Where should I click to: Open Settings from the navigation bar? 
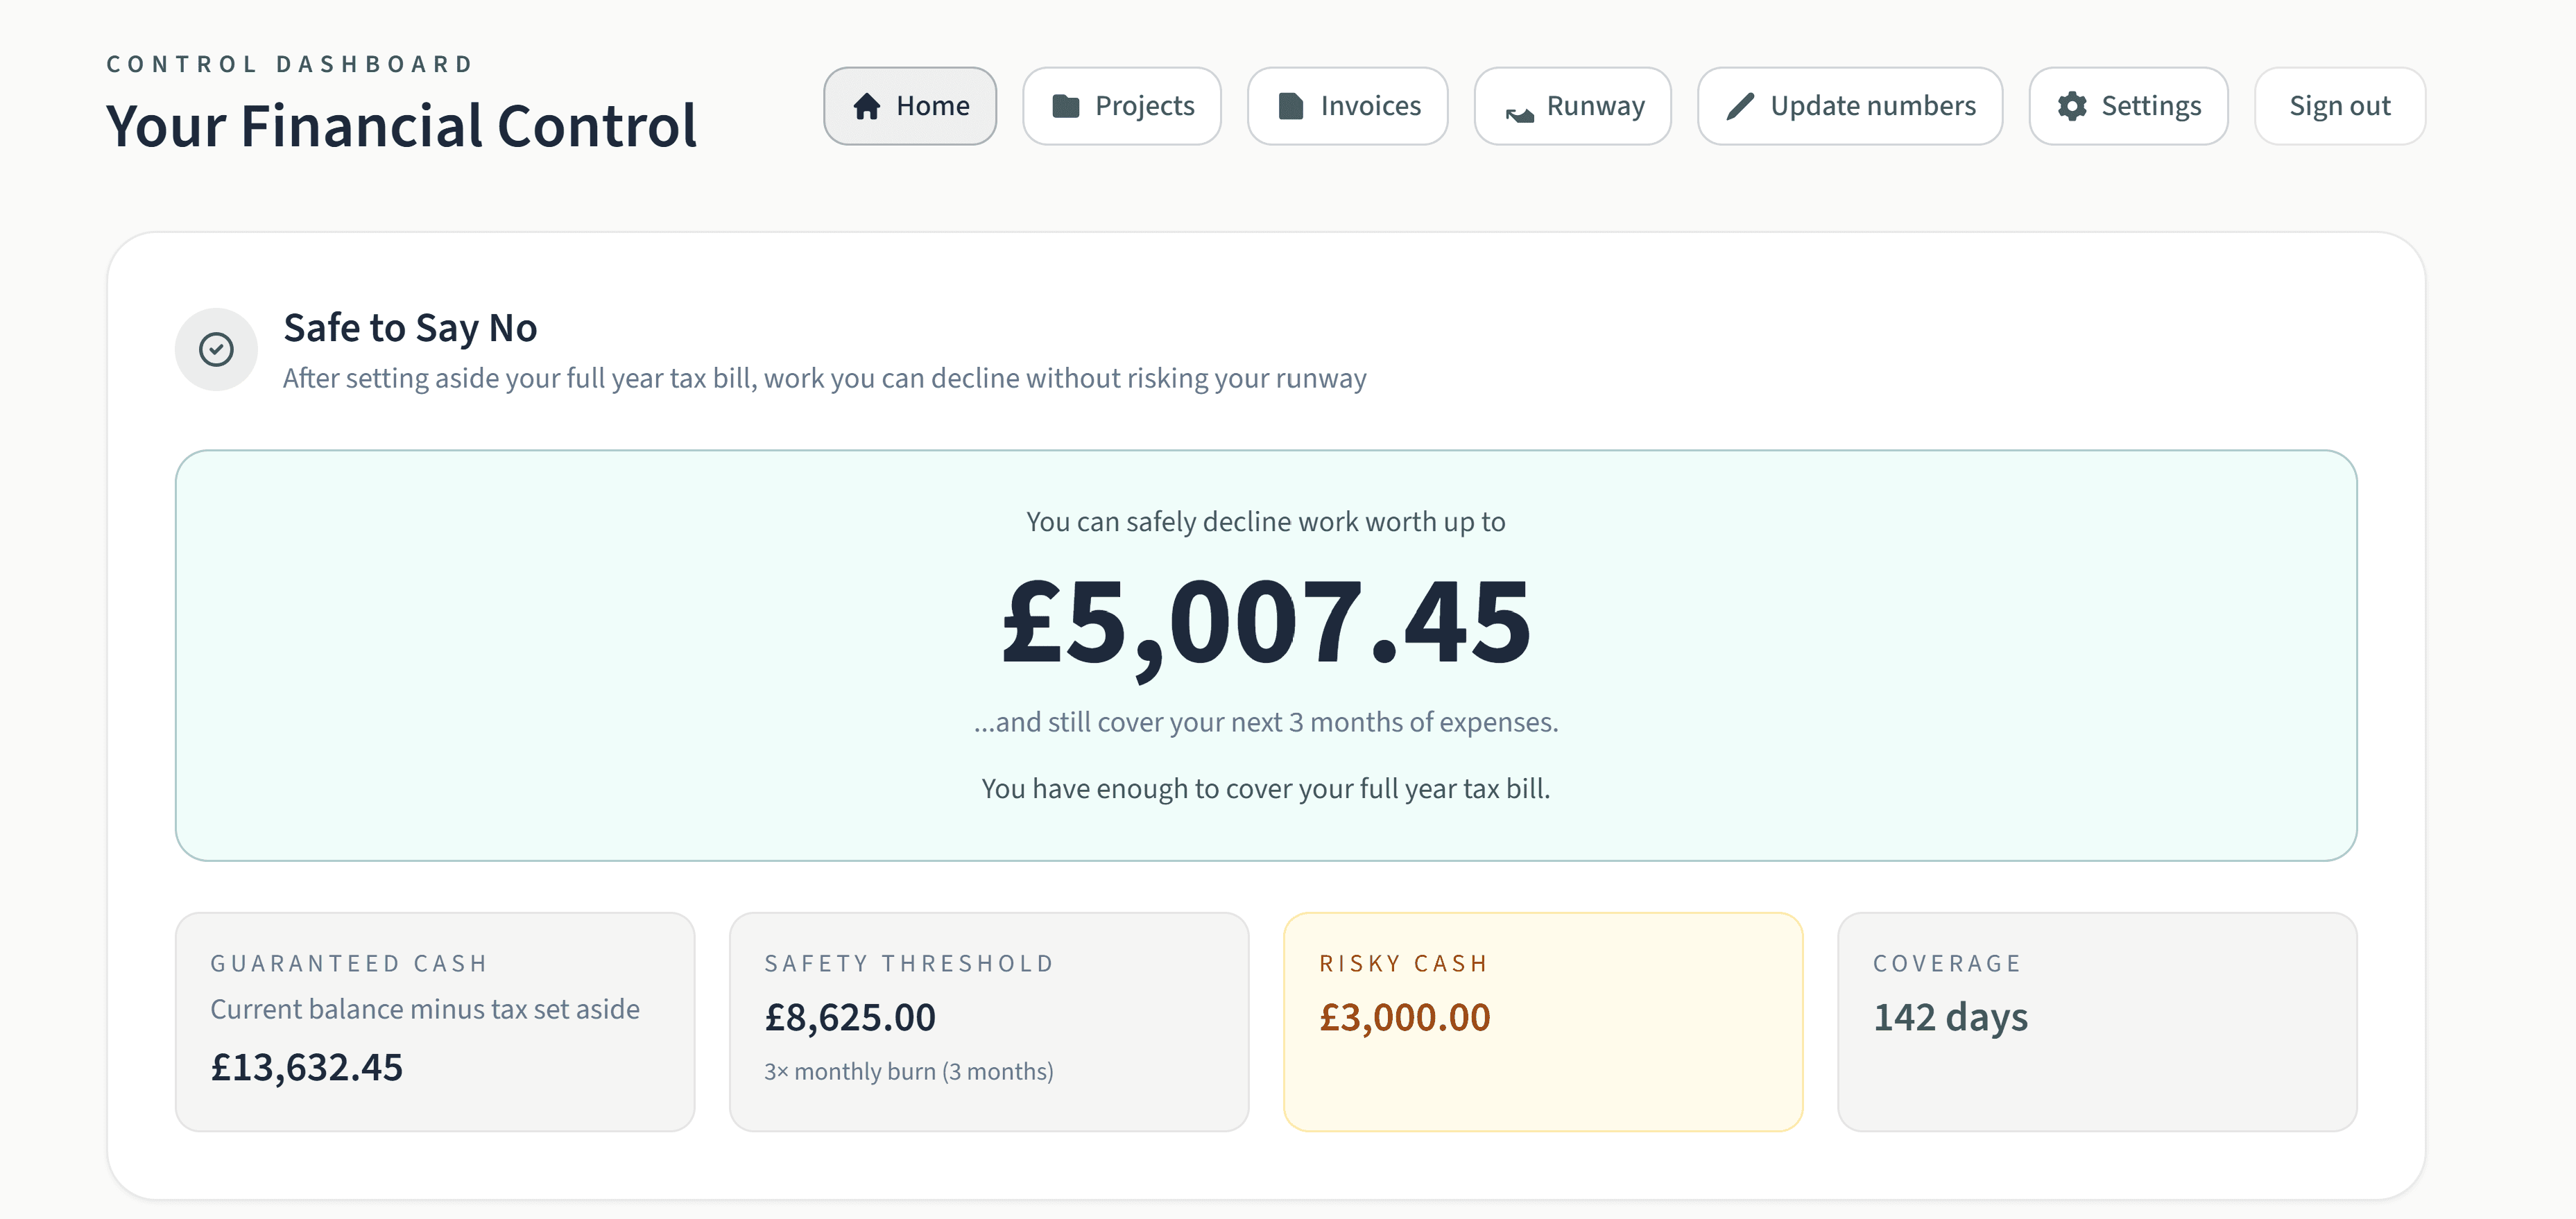tap(2128, 106)
